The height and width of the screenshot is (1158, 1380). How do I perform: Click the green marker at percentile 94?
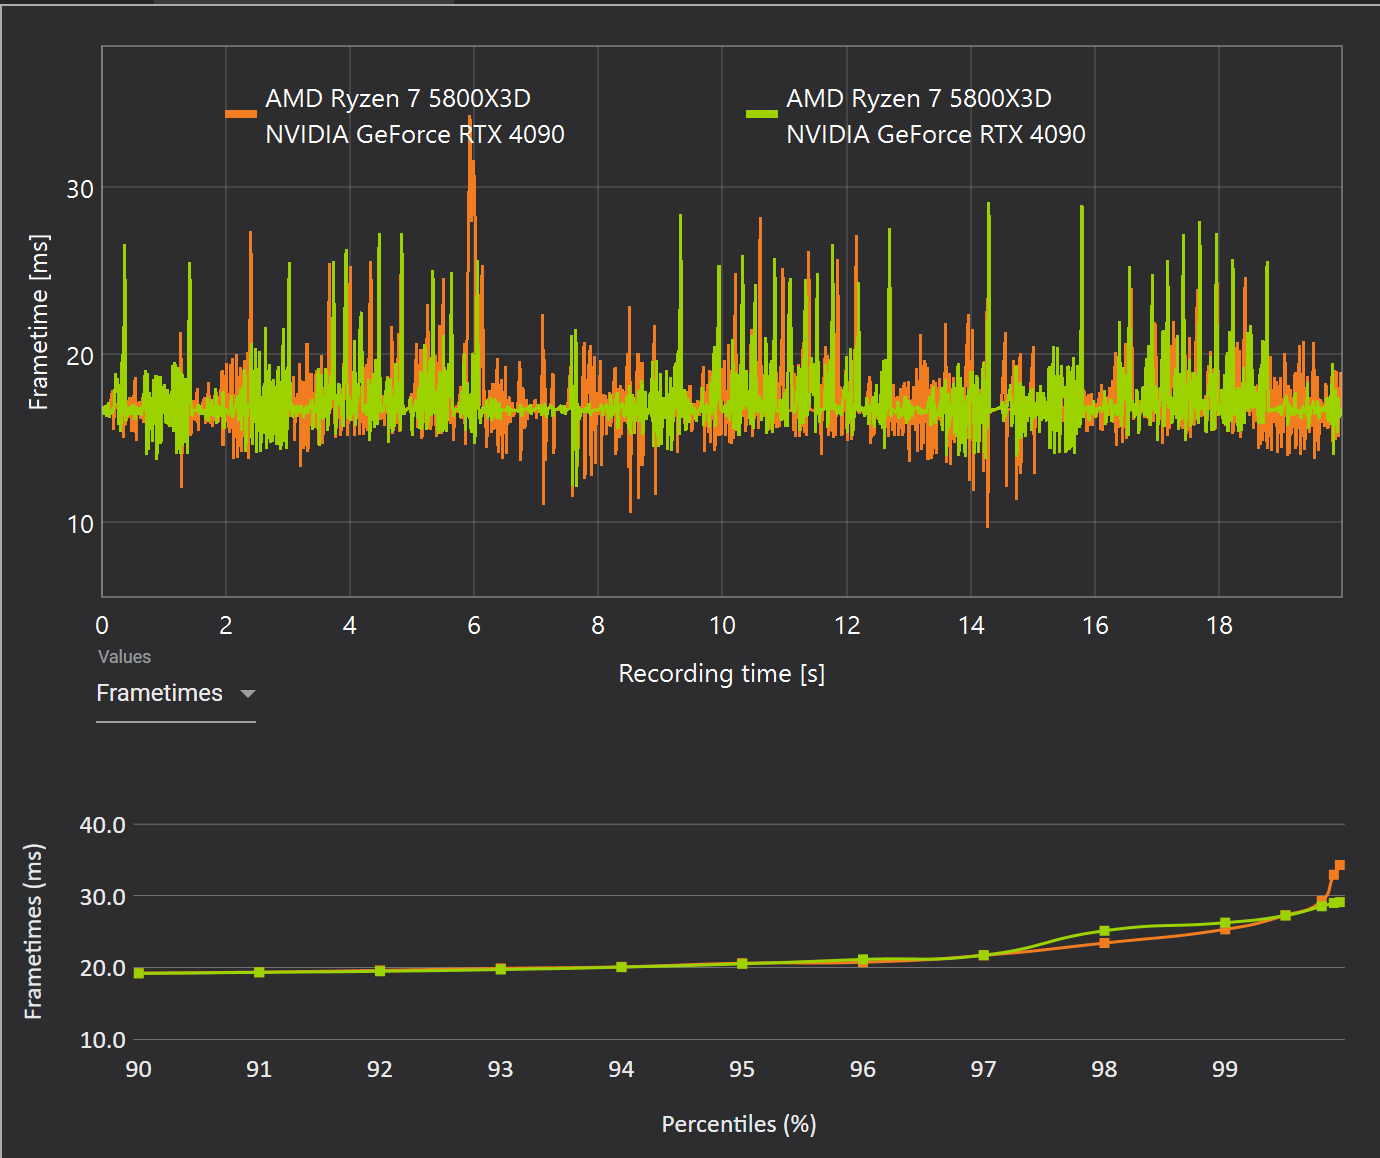621,967
